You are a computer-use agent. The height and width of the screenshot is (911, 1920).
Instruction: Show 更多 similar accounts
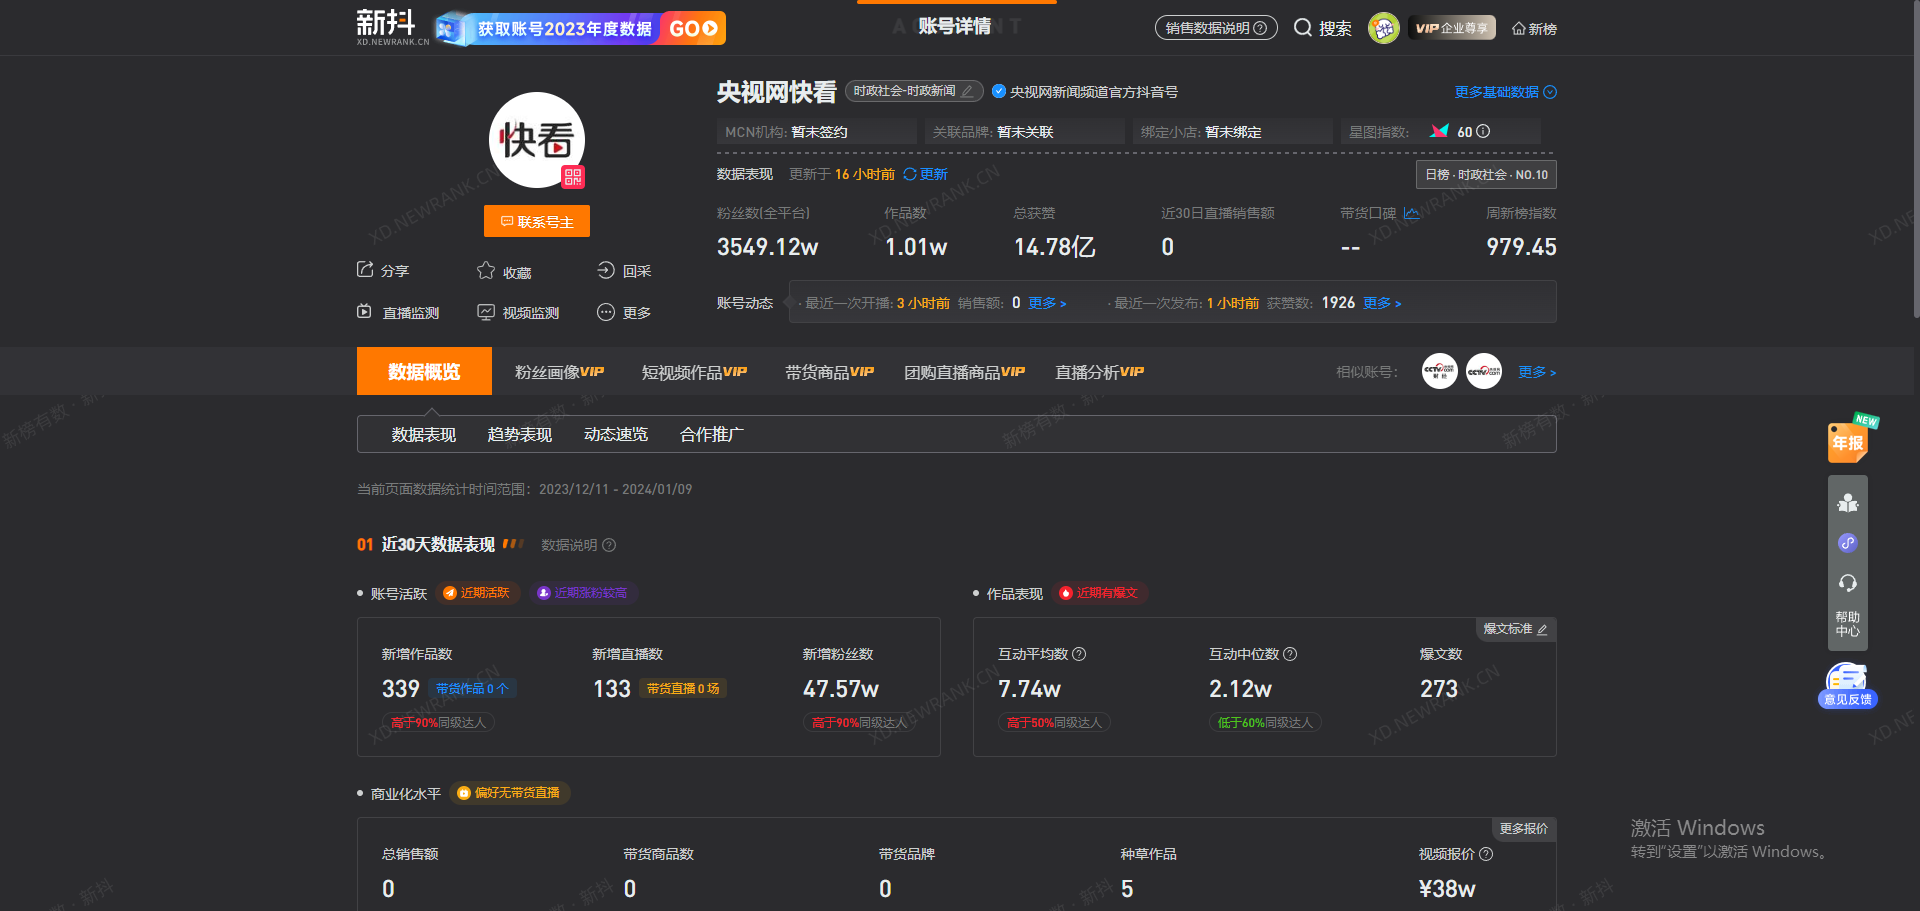click(1537, 372)
